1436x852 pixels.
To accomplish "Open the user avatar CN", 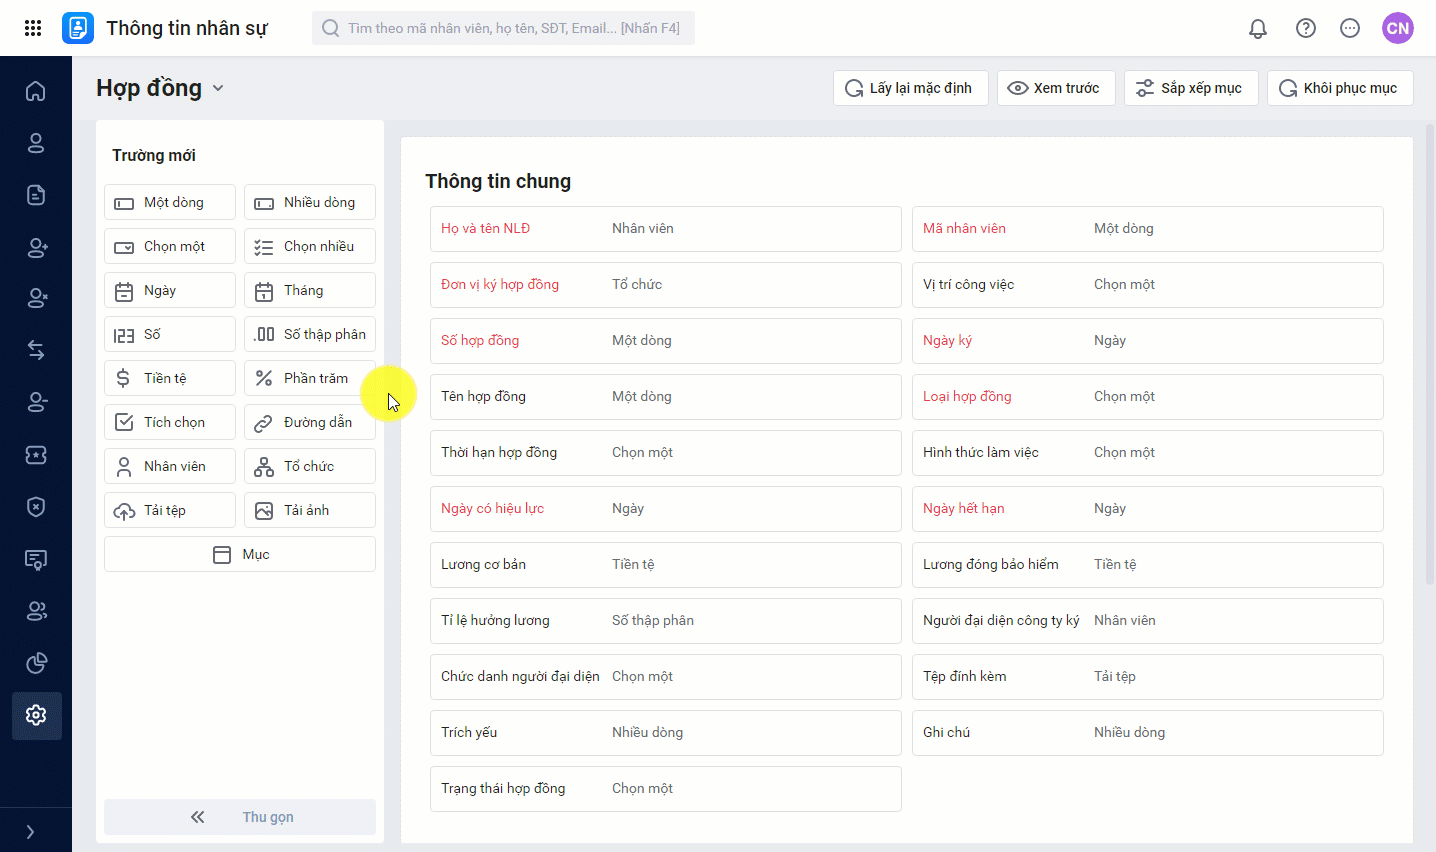I will [x=1398, y=28].
